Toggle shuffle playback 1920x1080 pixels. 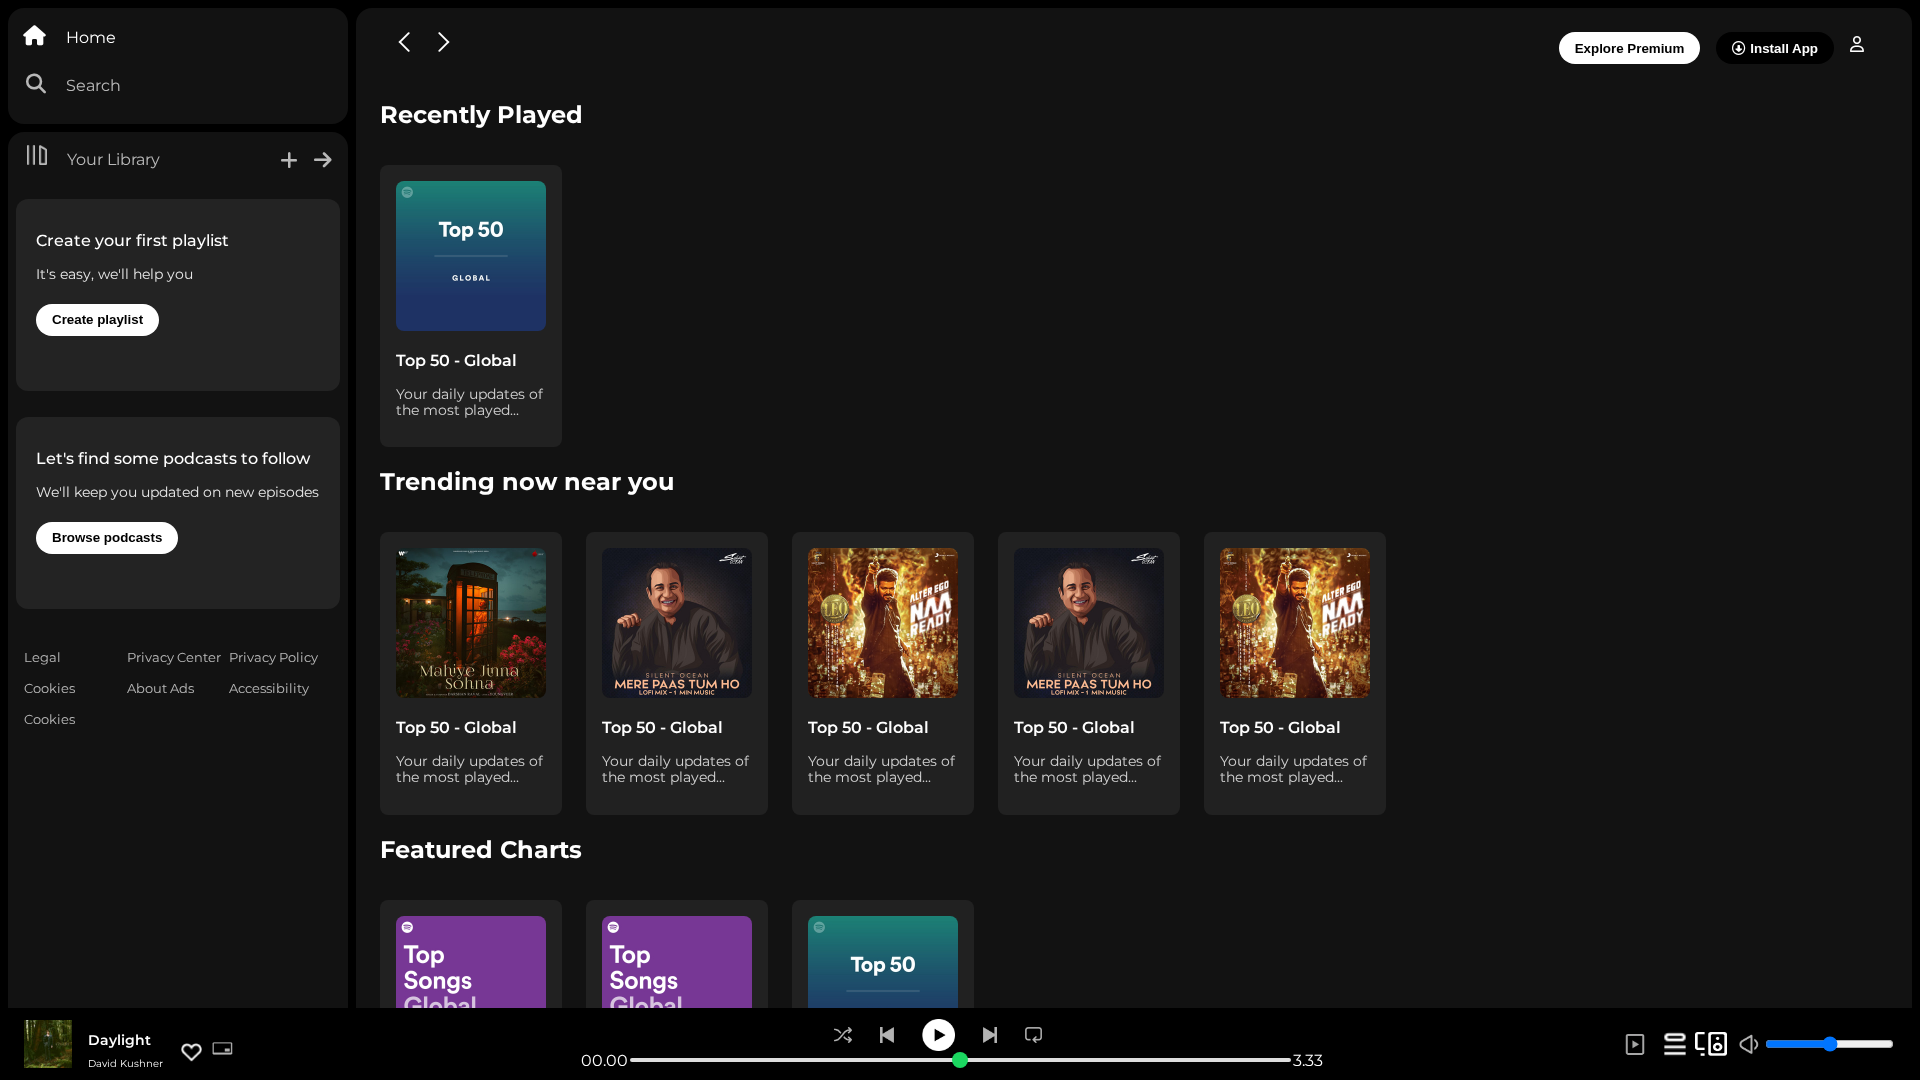click(x=842, y=1035)
